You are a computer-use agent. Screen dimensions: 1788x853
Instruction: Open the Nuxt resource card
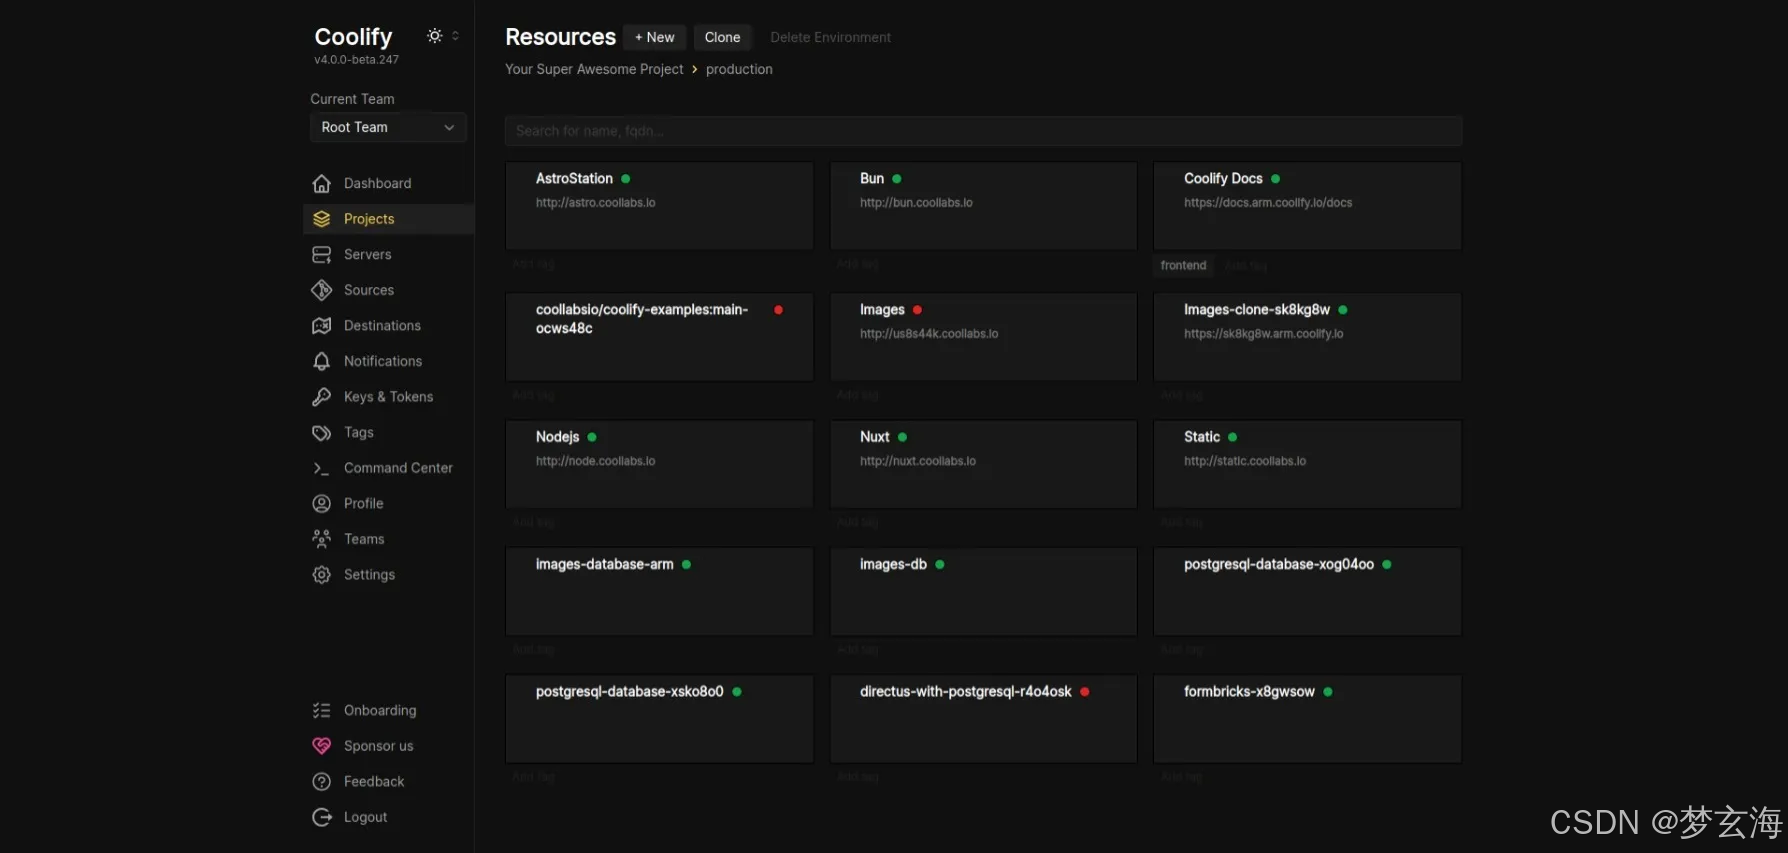pyautogui.click(x=983, y=464)
